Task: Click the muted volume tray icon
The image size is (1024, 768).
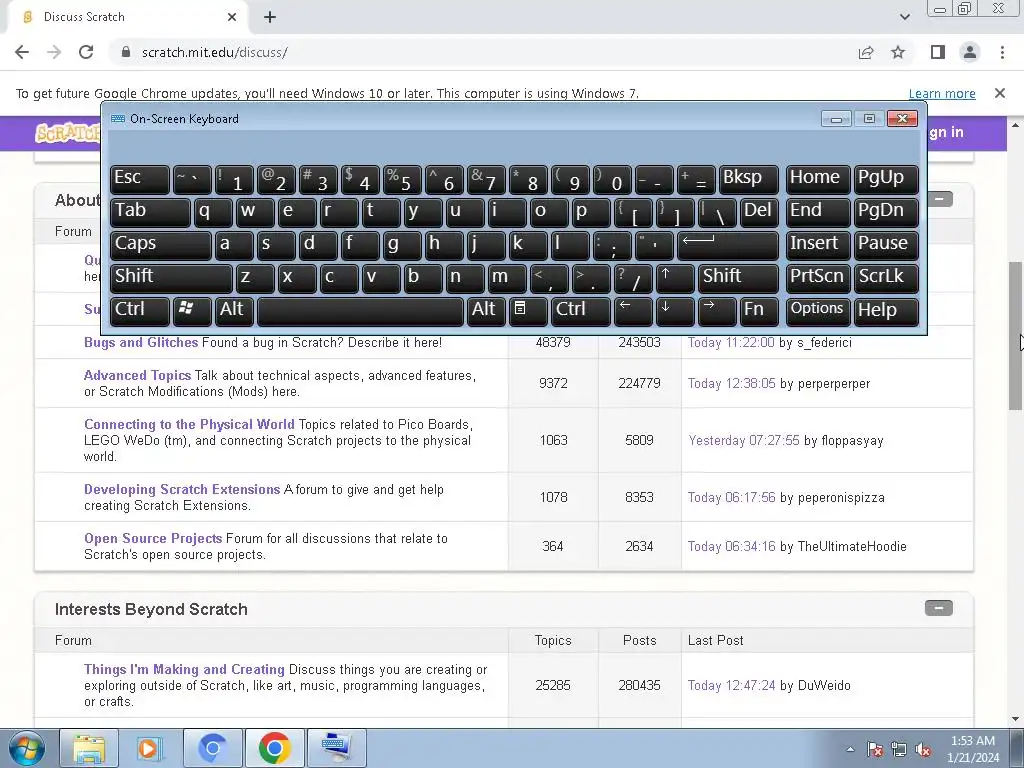Action: (x=923, y=749)
